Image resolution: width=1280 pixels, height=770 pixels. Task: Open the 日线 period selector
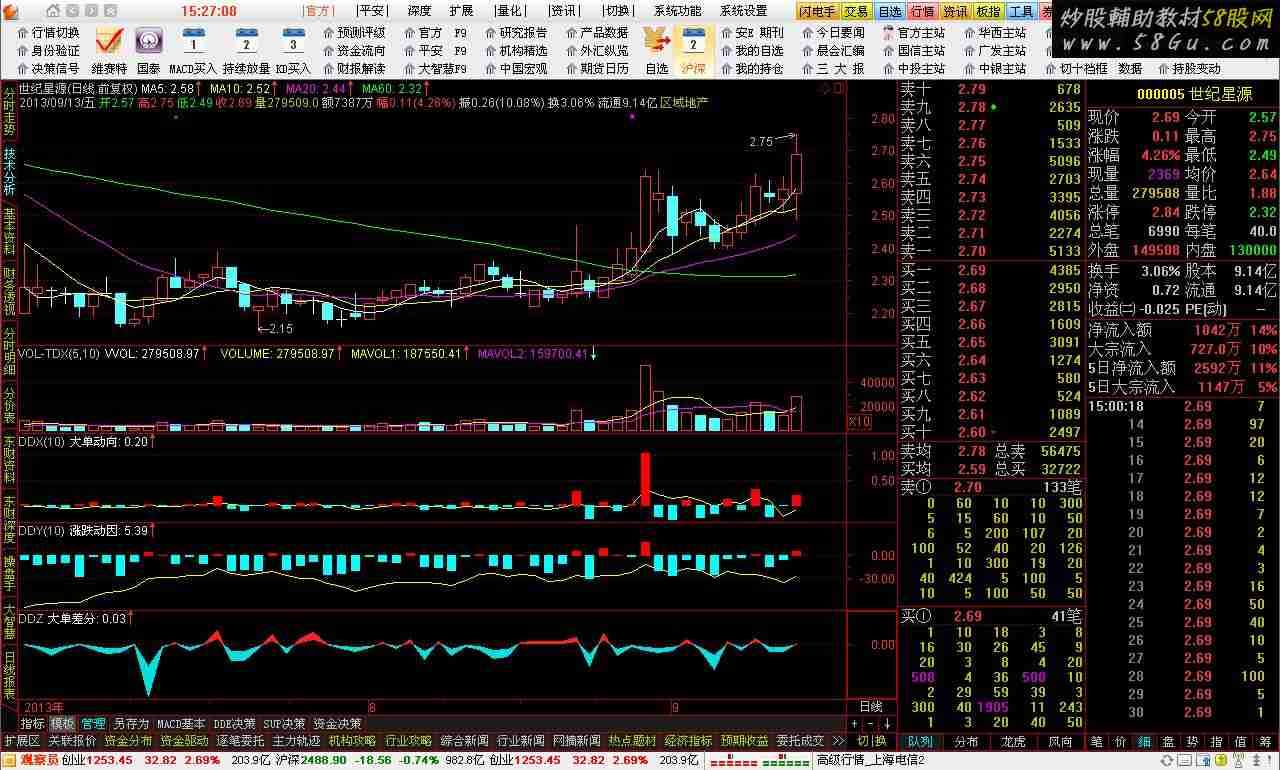click(870, 706)
